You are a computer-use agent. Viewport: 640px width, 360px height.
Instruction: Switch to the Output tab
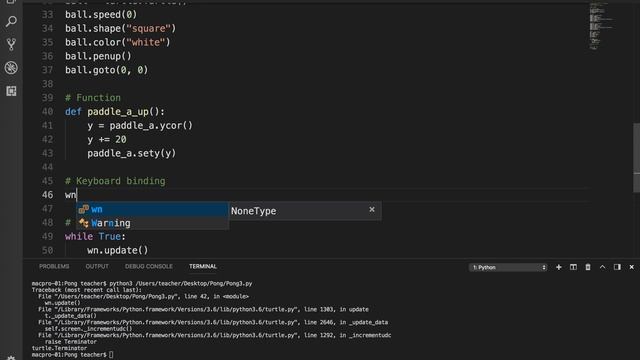(97, 267)
